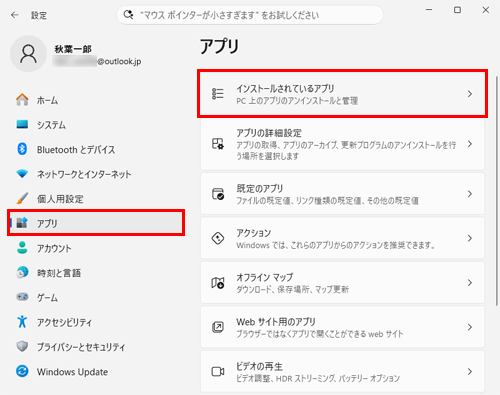This screenshot has height=395, width=500.
Task: Open システム settings category
Action: [x=96, y=124]
